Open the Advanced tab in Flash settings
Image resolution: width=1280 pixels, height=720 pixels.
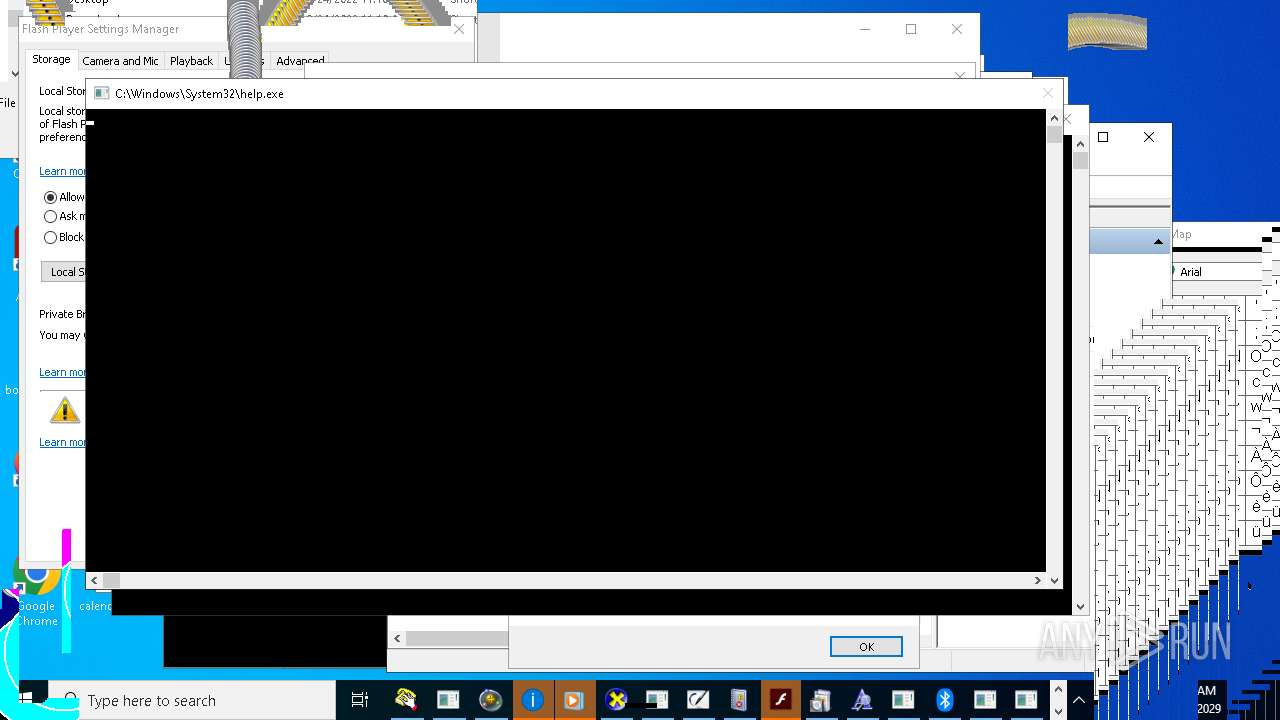(x=300, y=61)
